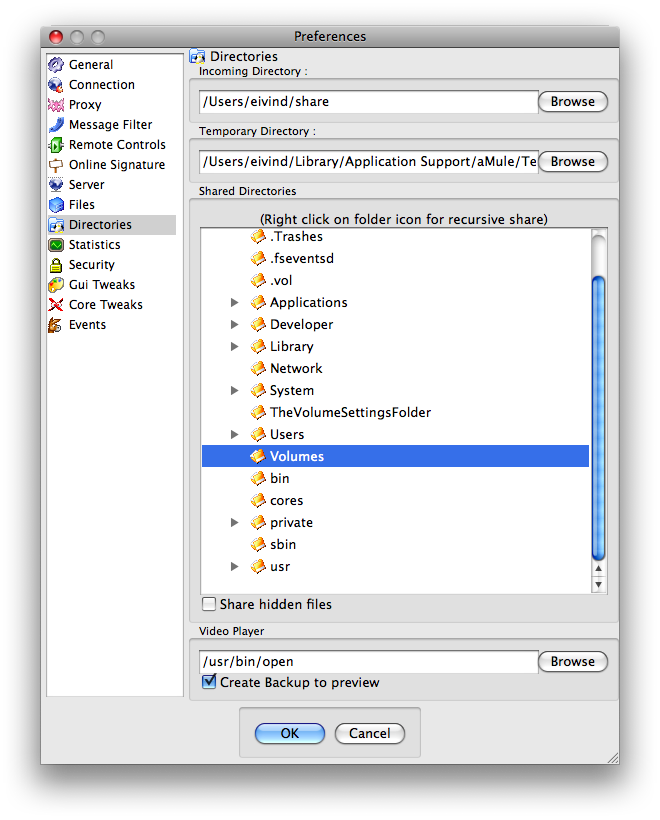This screenshot has width=660, height=820.
Task: Open the Events icon in sidebar
Action: (56, 325)
